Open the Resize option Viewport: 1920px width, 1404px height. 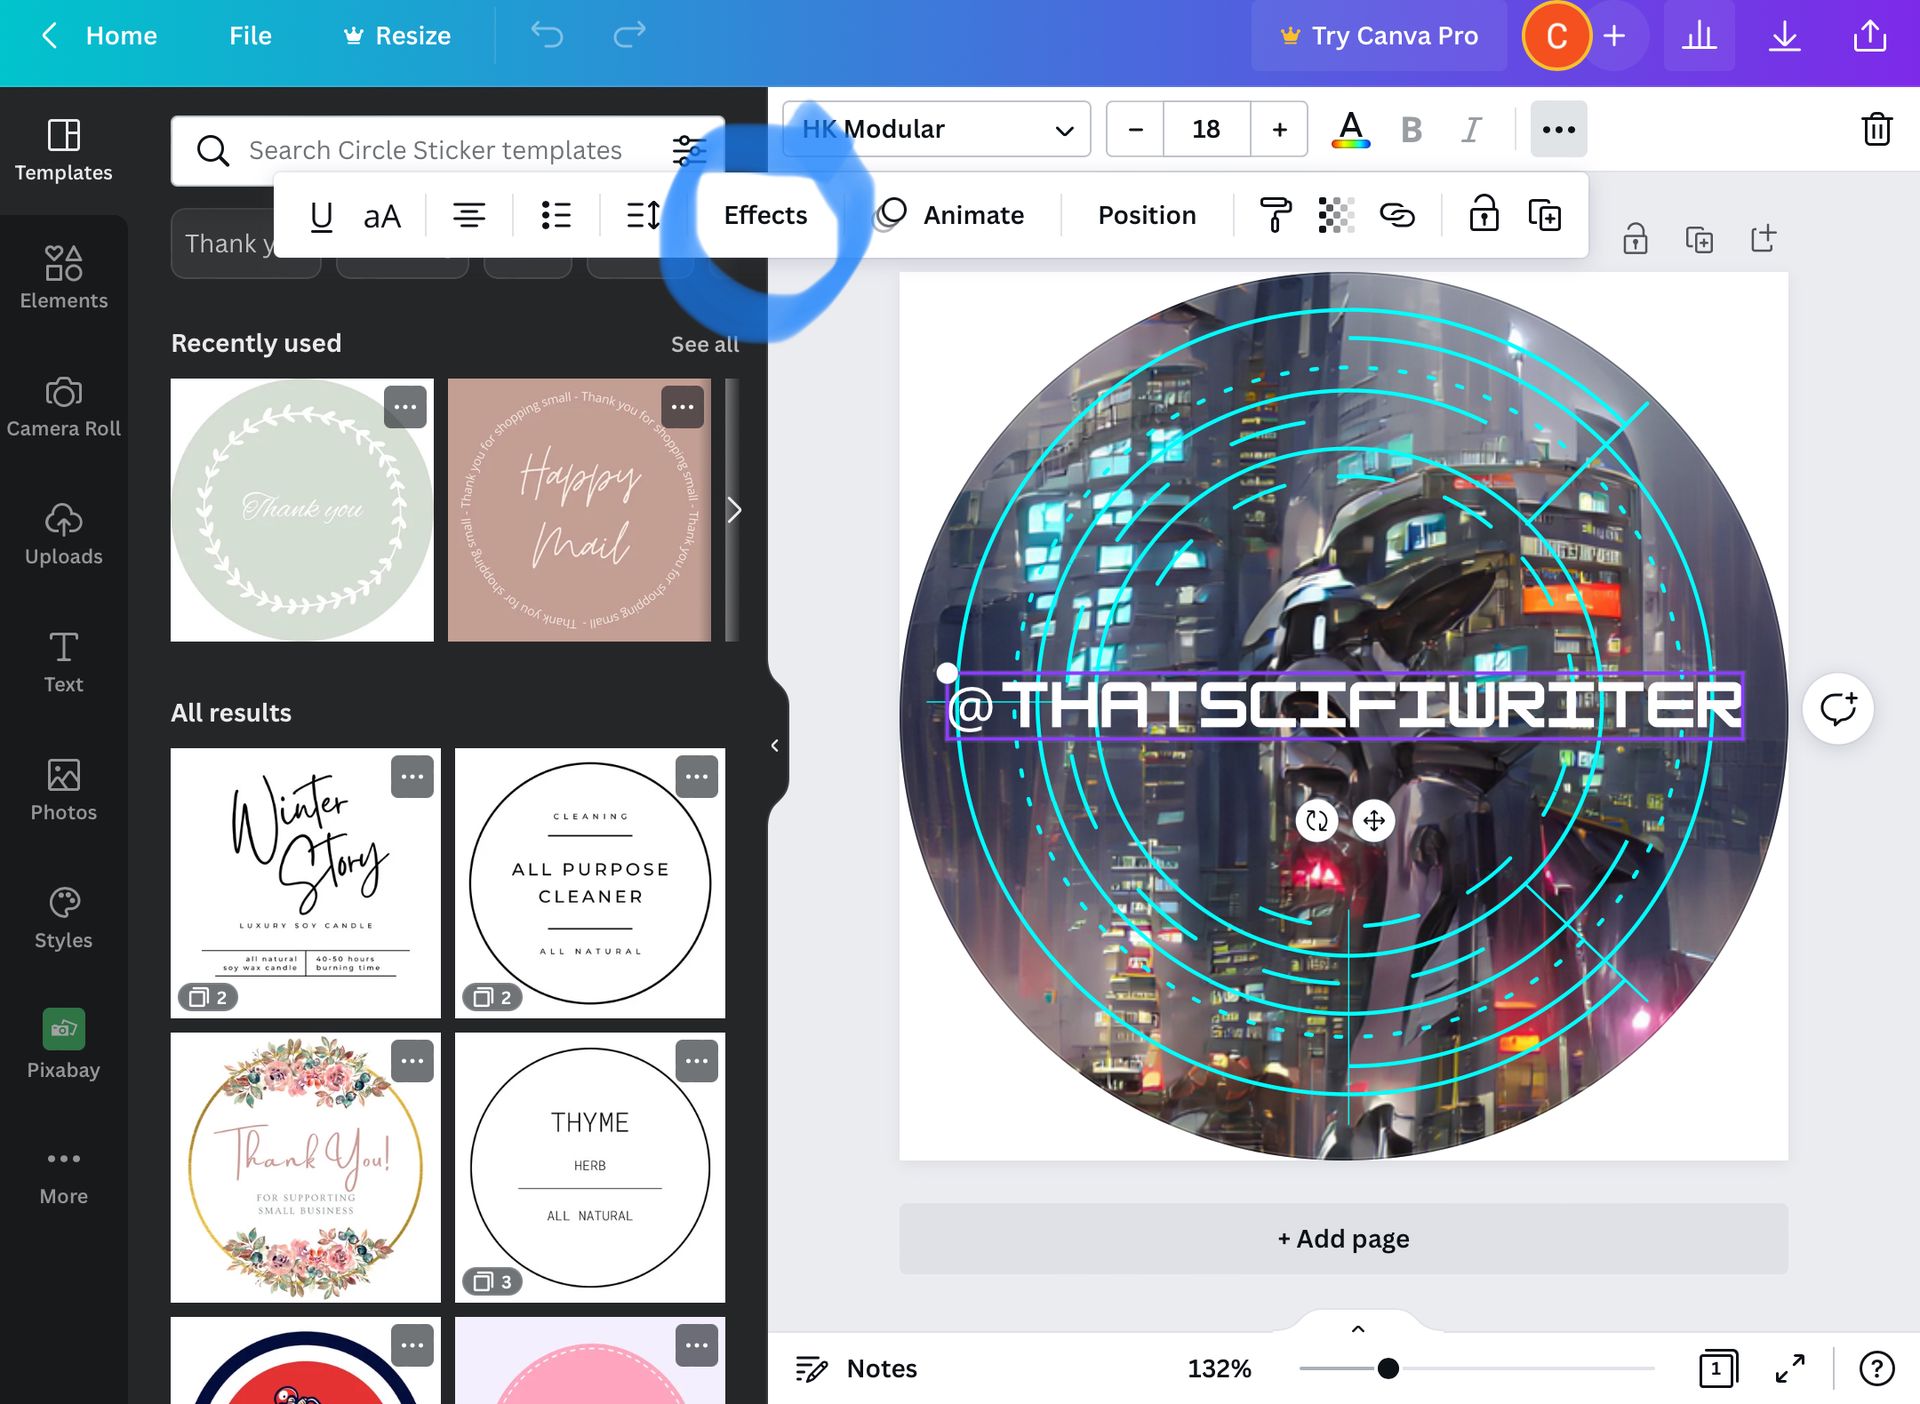[397, 36]
